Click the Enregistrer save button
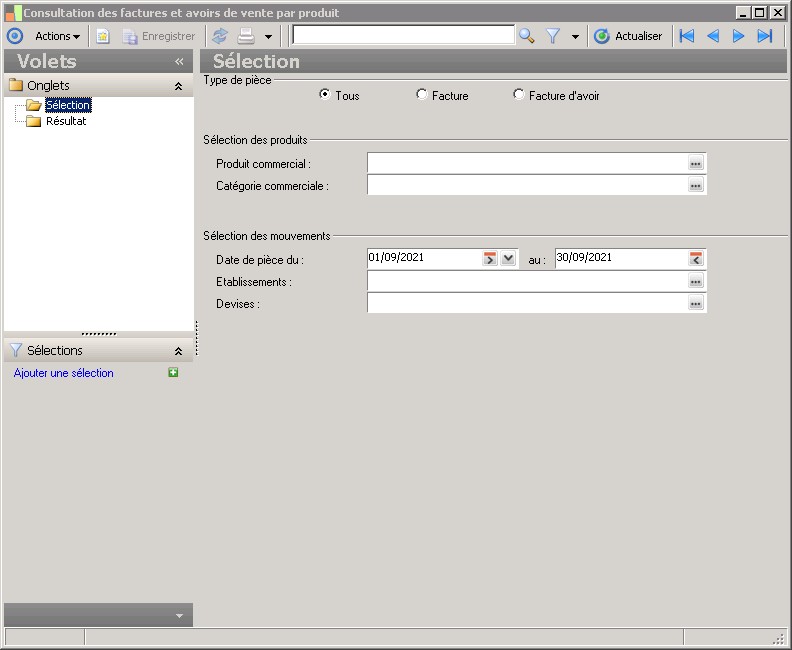The image size is (792, 650). [x=159, y=36]
